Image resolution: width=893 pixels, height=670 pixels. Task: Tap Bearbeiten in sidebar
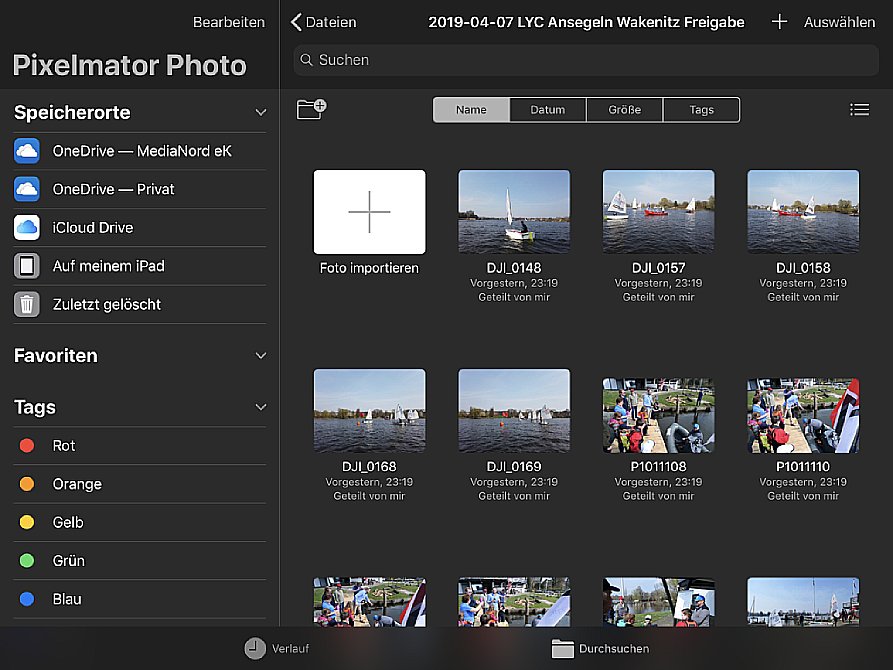tap(228, 22)
